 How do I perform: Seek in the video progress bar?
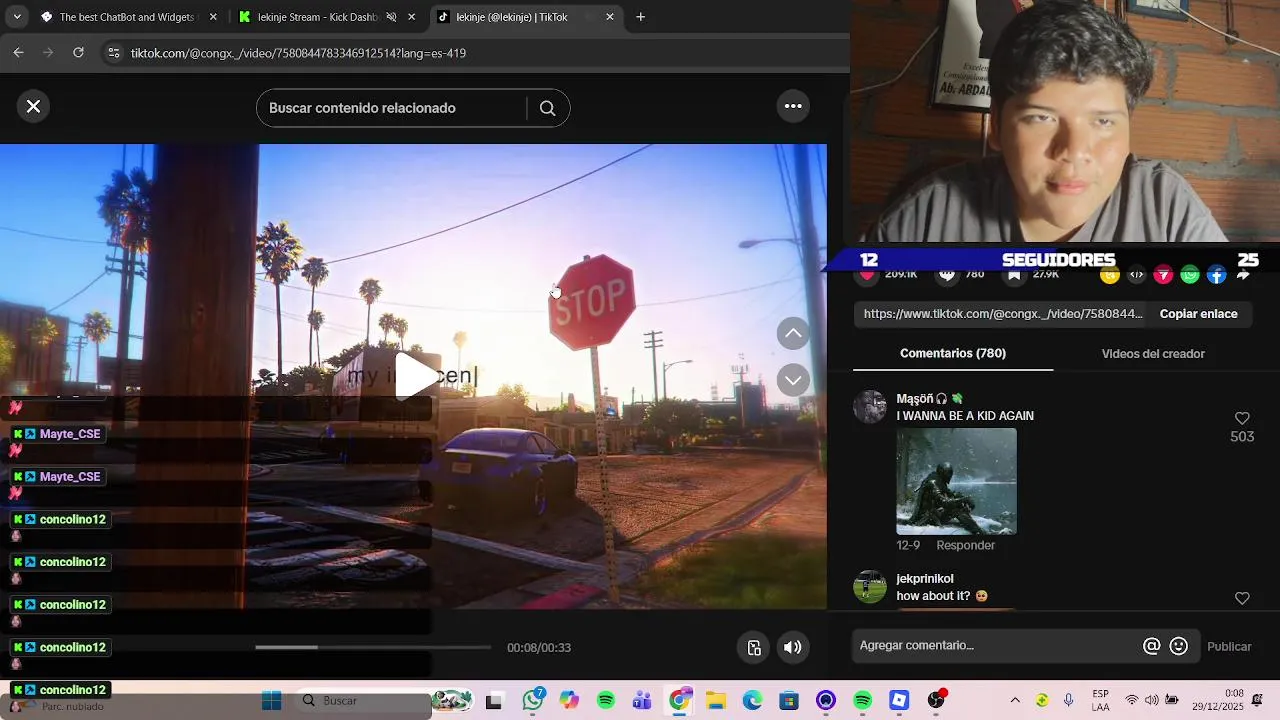[373, 647]
